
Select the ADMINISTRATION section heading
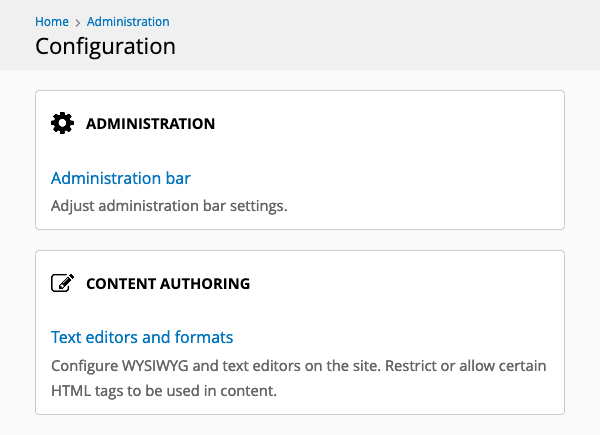coord(150,124)
